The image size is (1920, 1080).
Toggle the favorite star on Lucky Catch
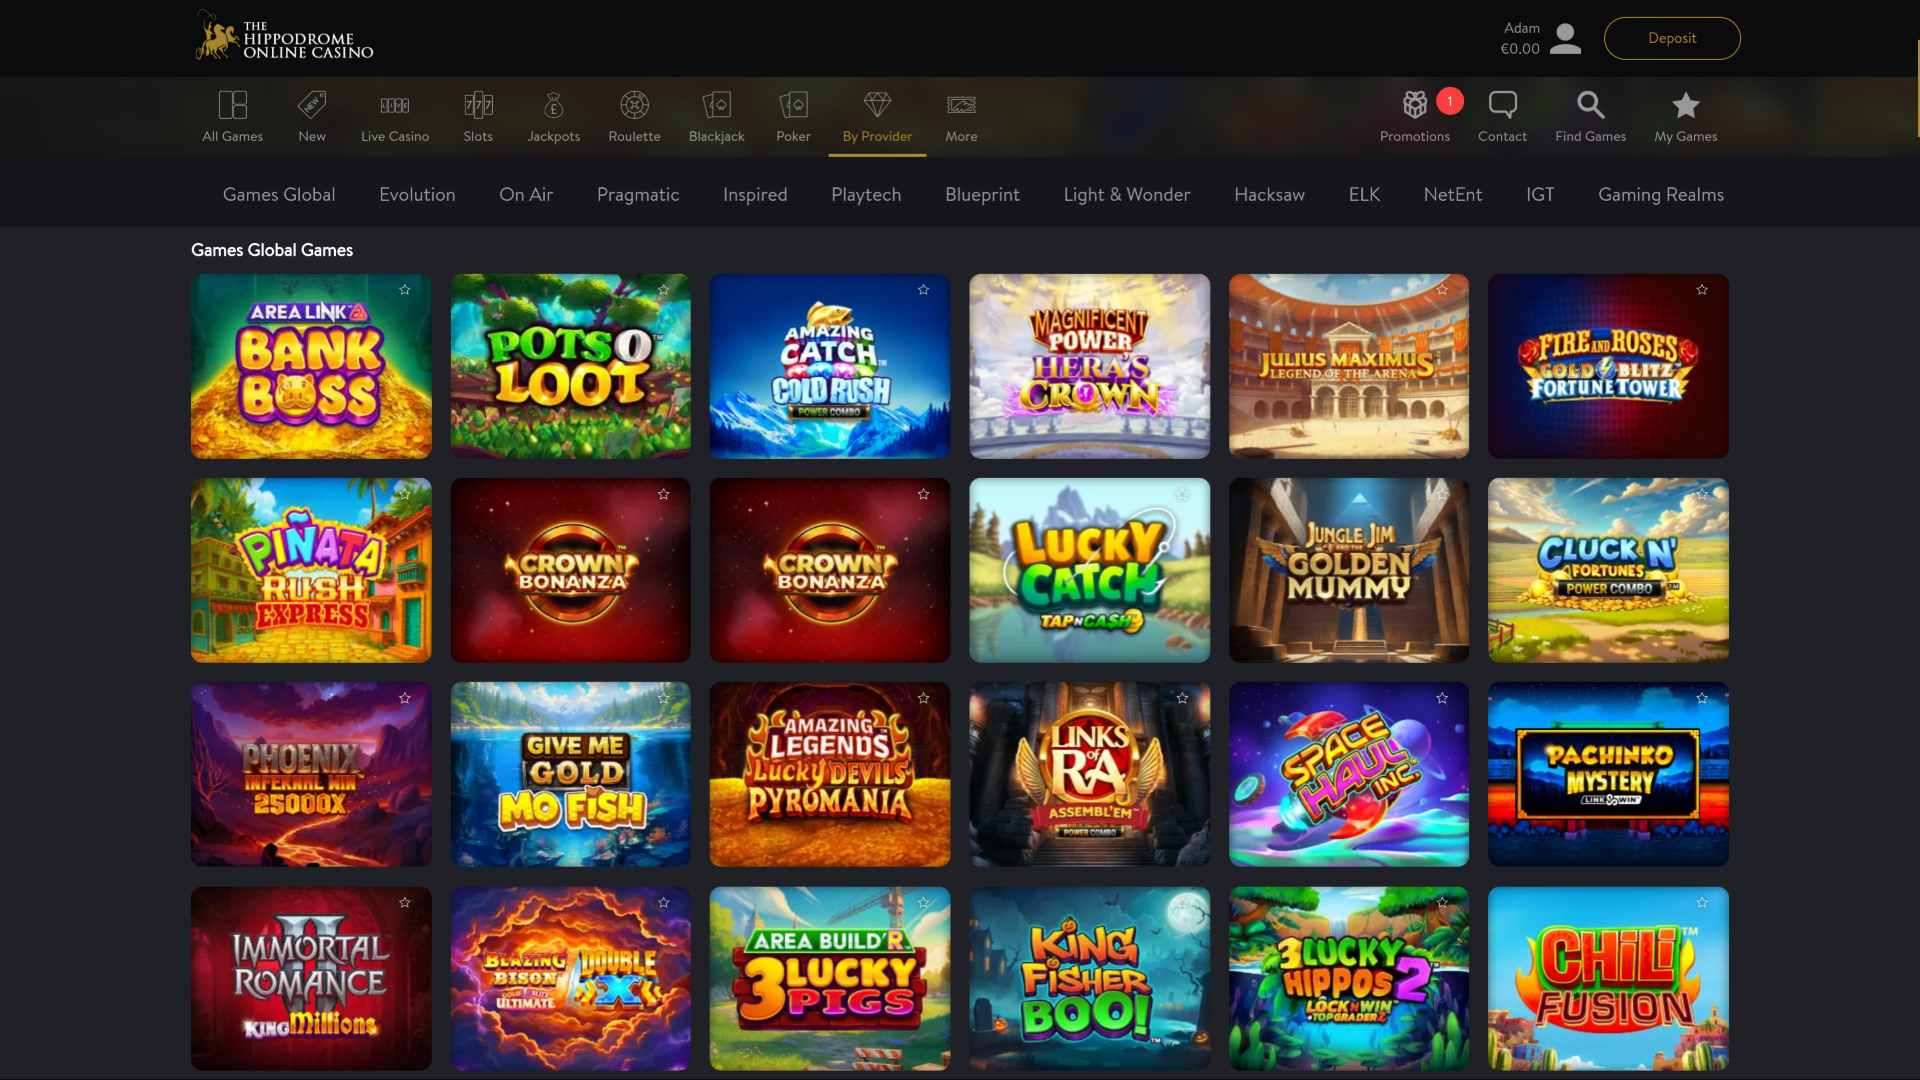click(x=1183, y=494)
